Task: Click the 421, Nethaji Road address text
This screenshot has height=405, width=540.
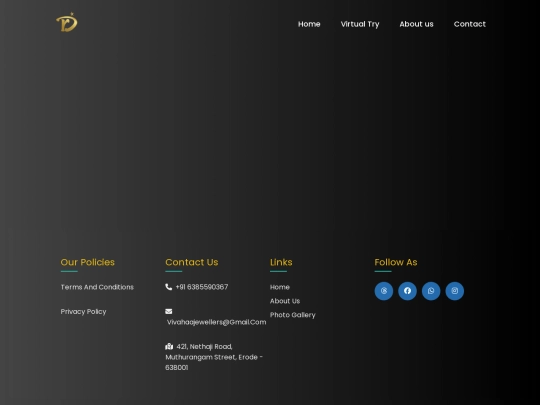Action: (x=214, y=357)
